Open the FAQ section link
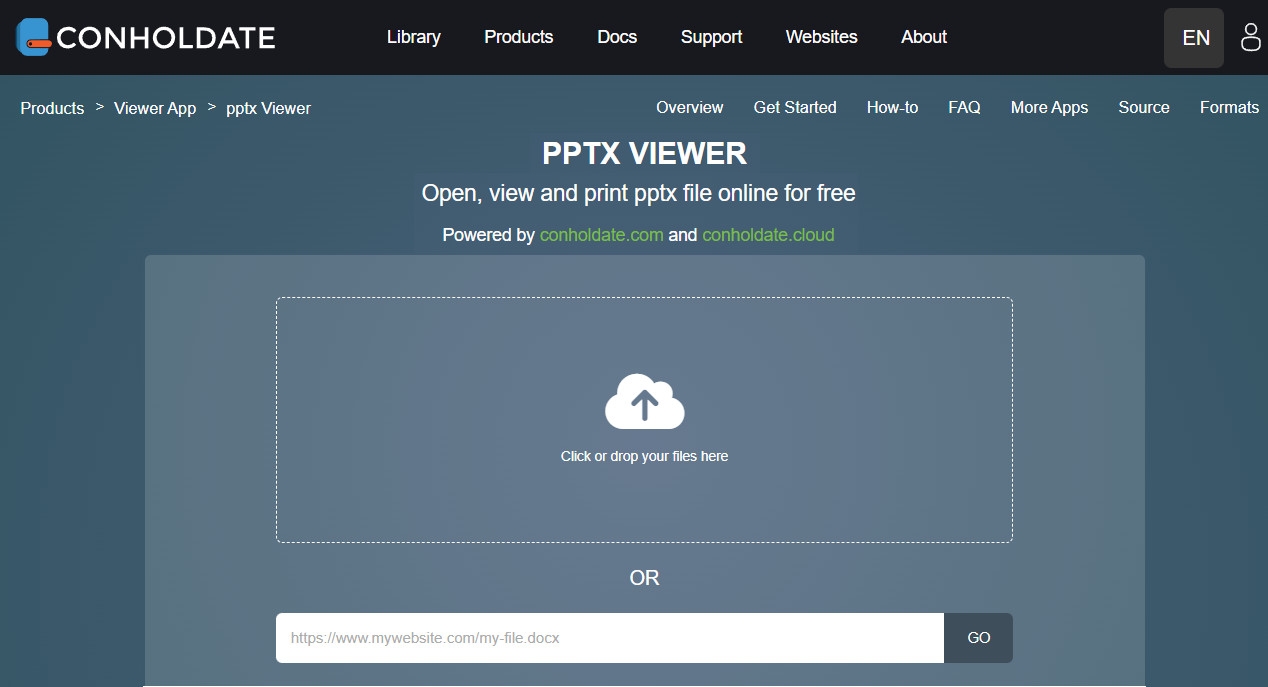 pyautogui.click(x=964, y=107)
